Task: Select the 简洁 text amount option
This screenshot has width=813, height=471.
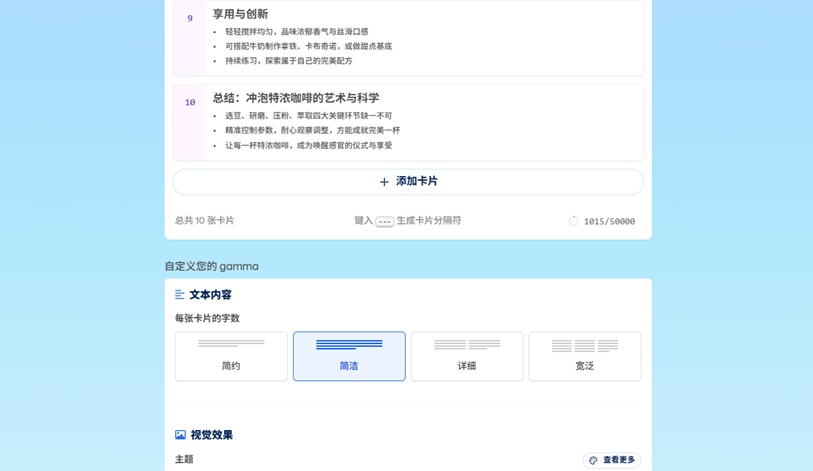Action: 349,356
